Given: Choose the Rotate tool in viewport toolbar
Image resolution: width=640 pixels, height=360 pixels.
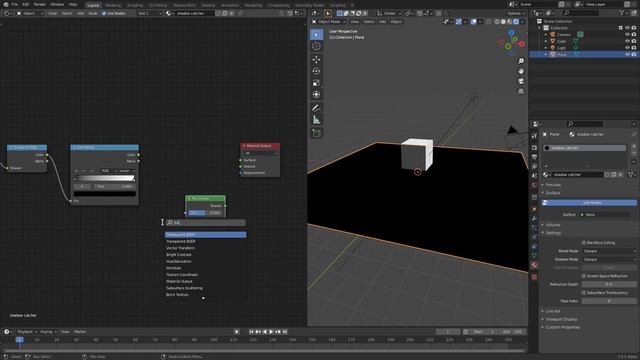Looking at the screenshot, I should (316, 71).
